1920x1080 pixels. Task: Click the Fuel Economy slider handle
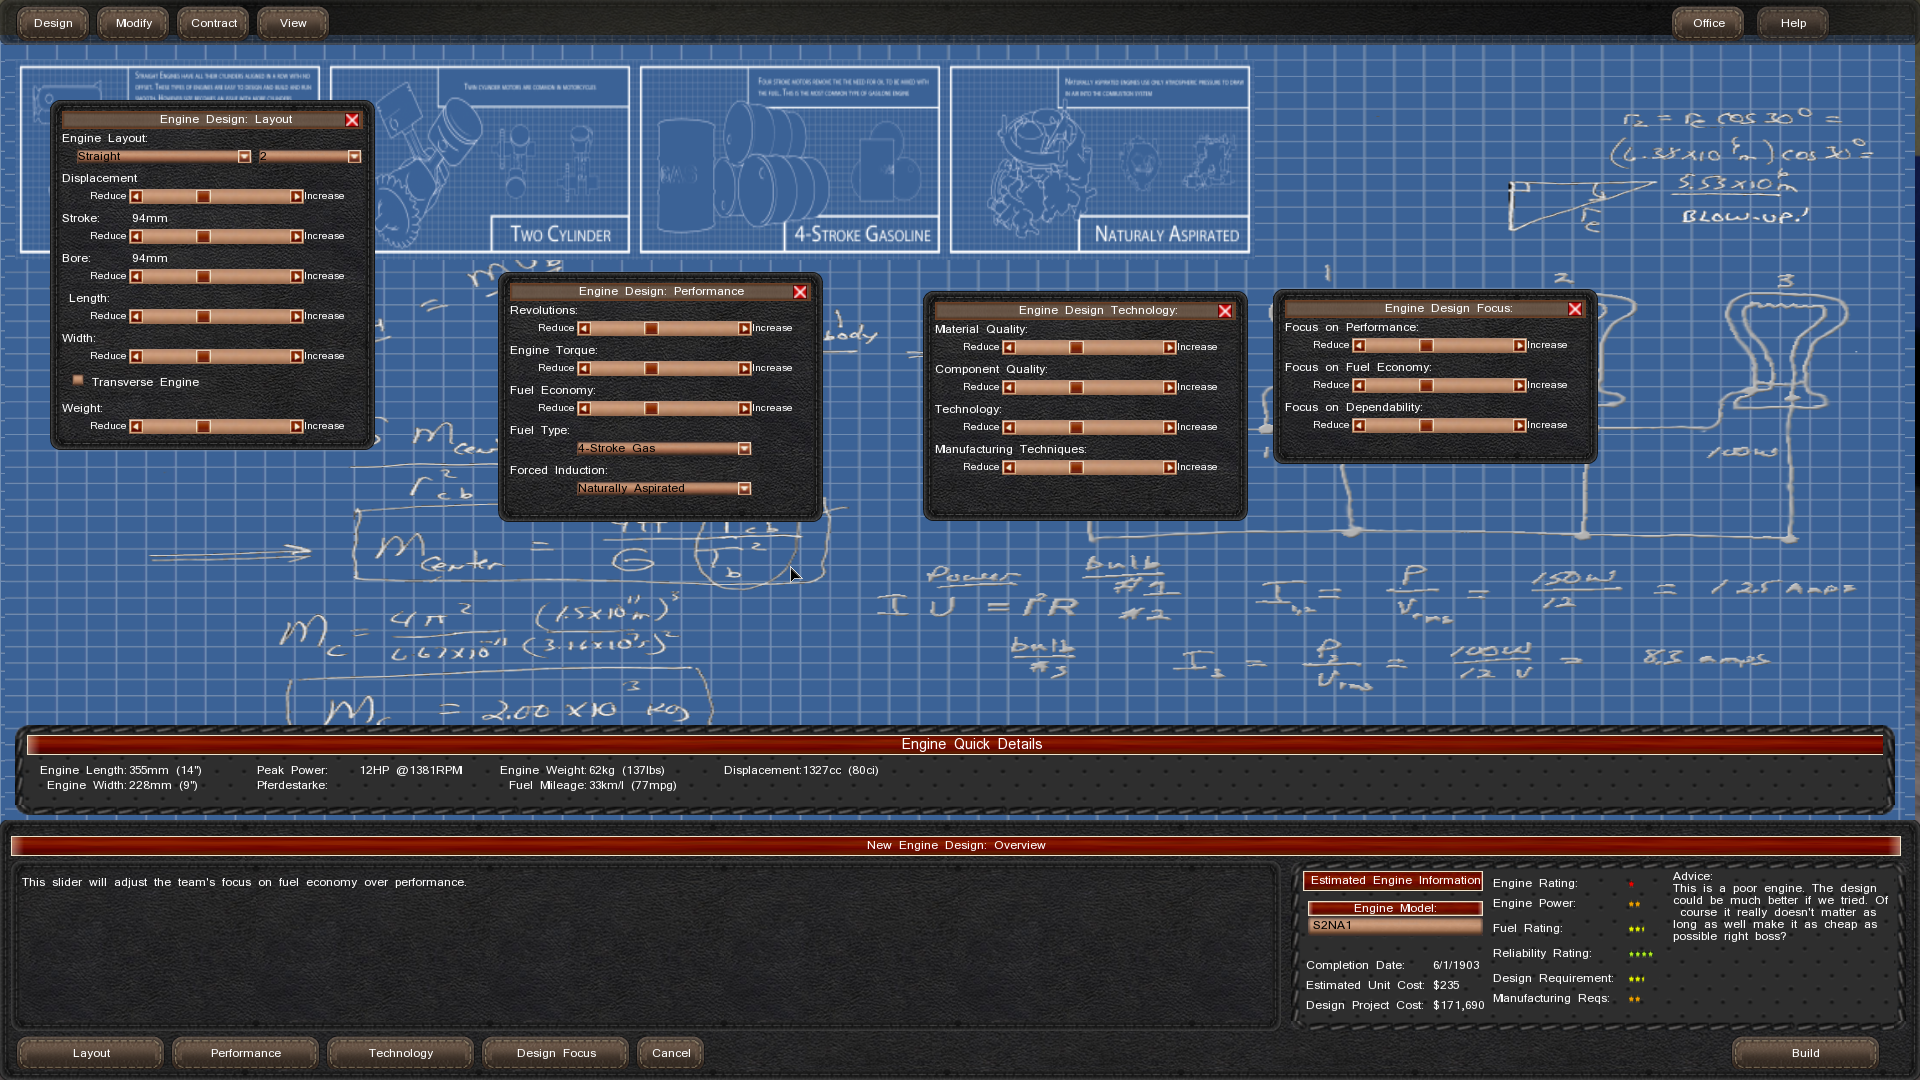[x=651, y=409]
